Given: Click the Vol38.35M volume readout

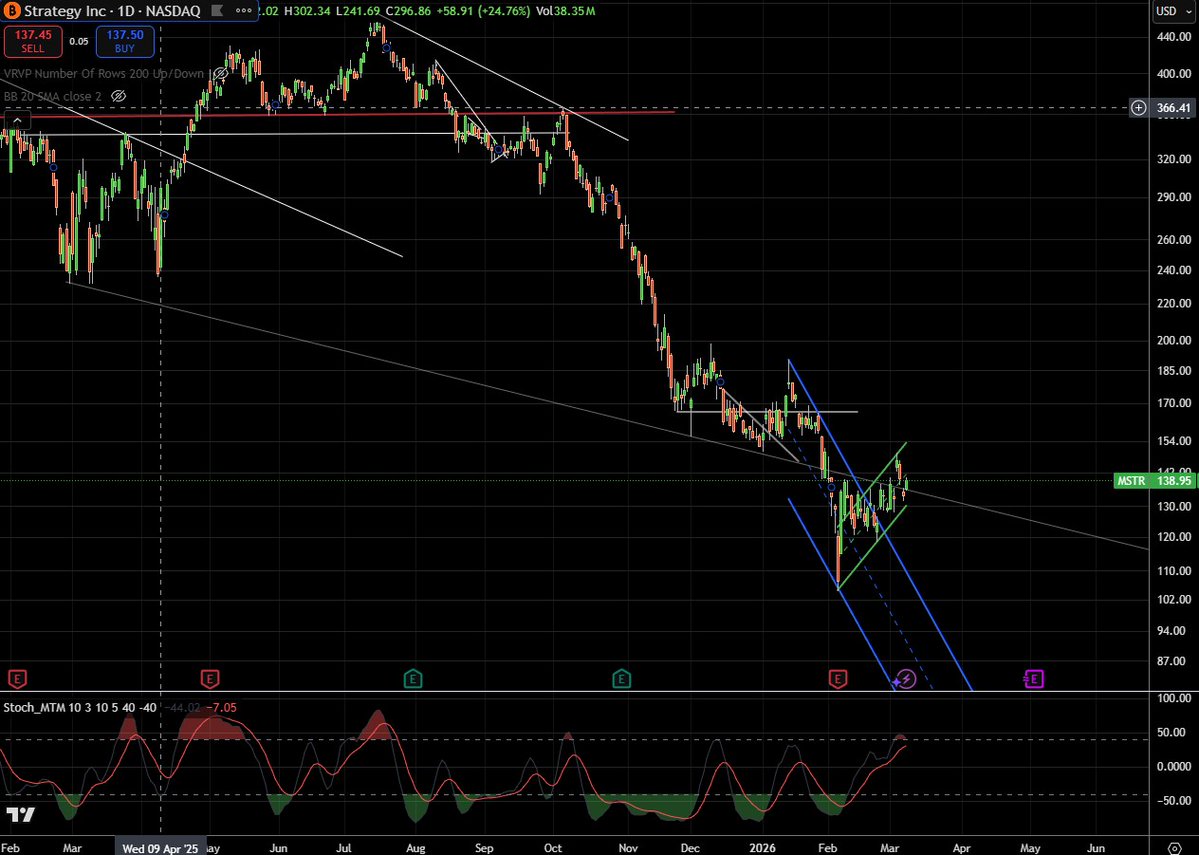Looking at the screenshot, I should (565, 11).
